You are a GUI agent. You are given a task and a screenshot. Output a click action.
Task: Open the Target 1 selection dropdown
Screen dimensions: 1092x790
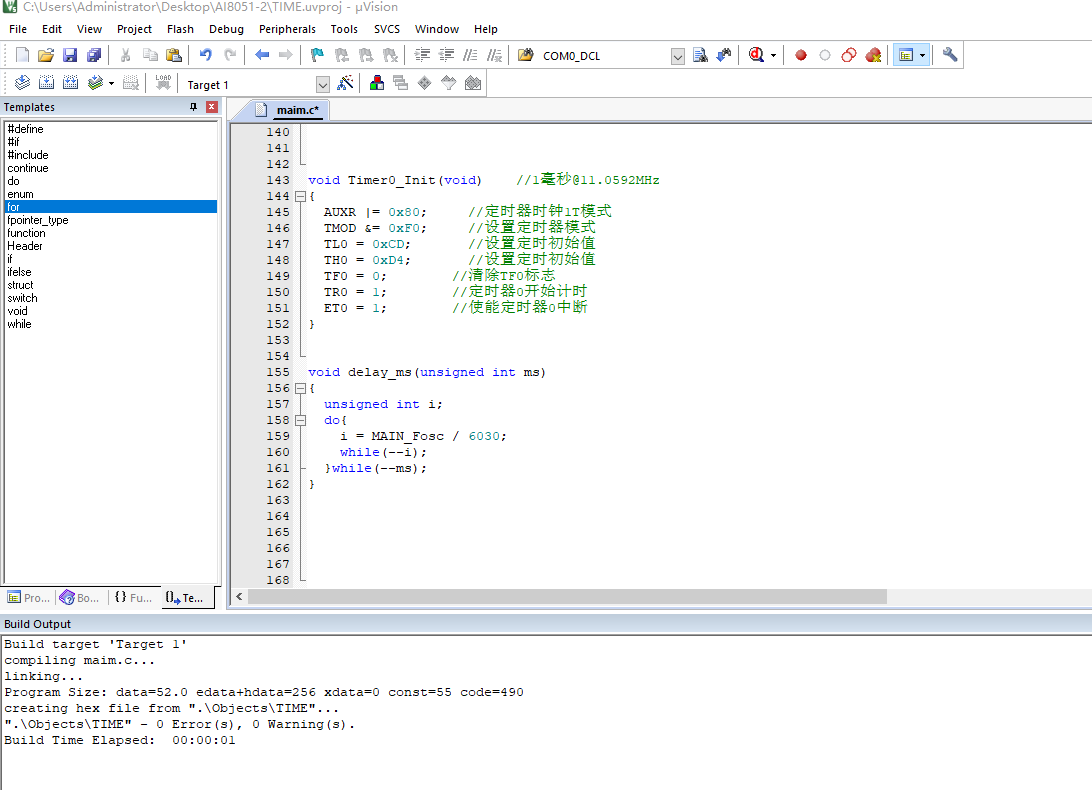point(322,84)
